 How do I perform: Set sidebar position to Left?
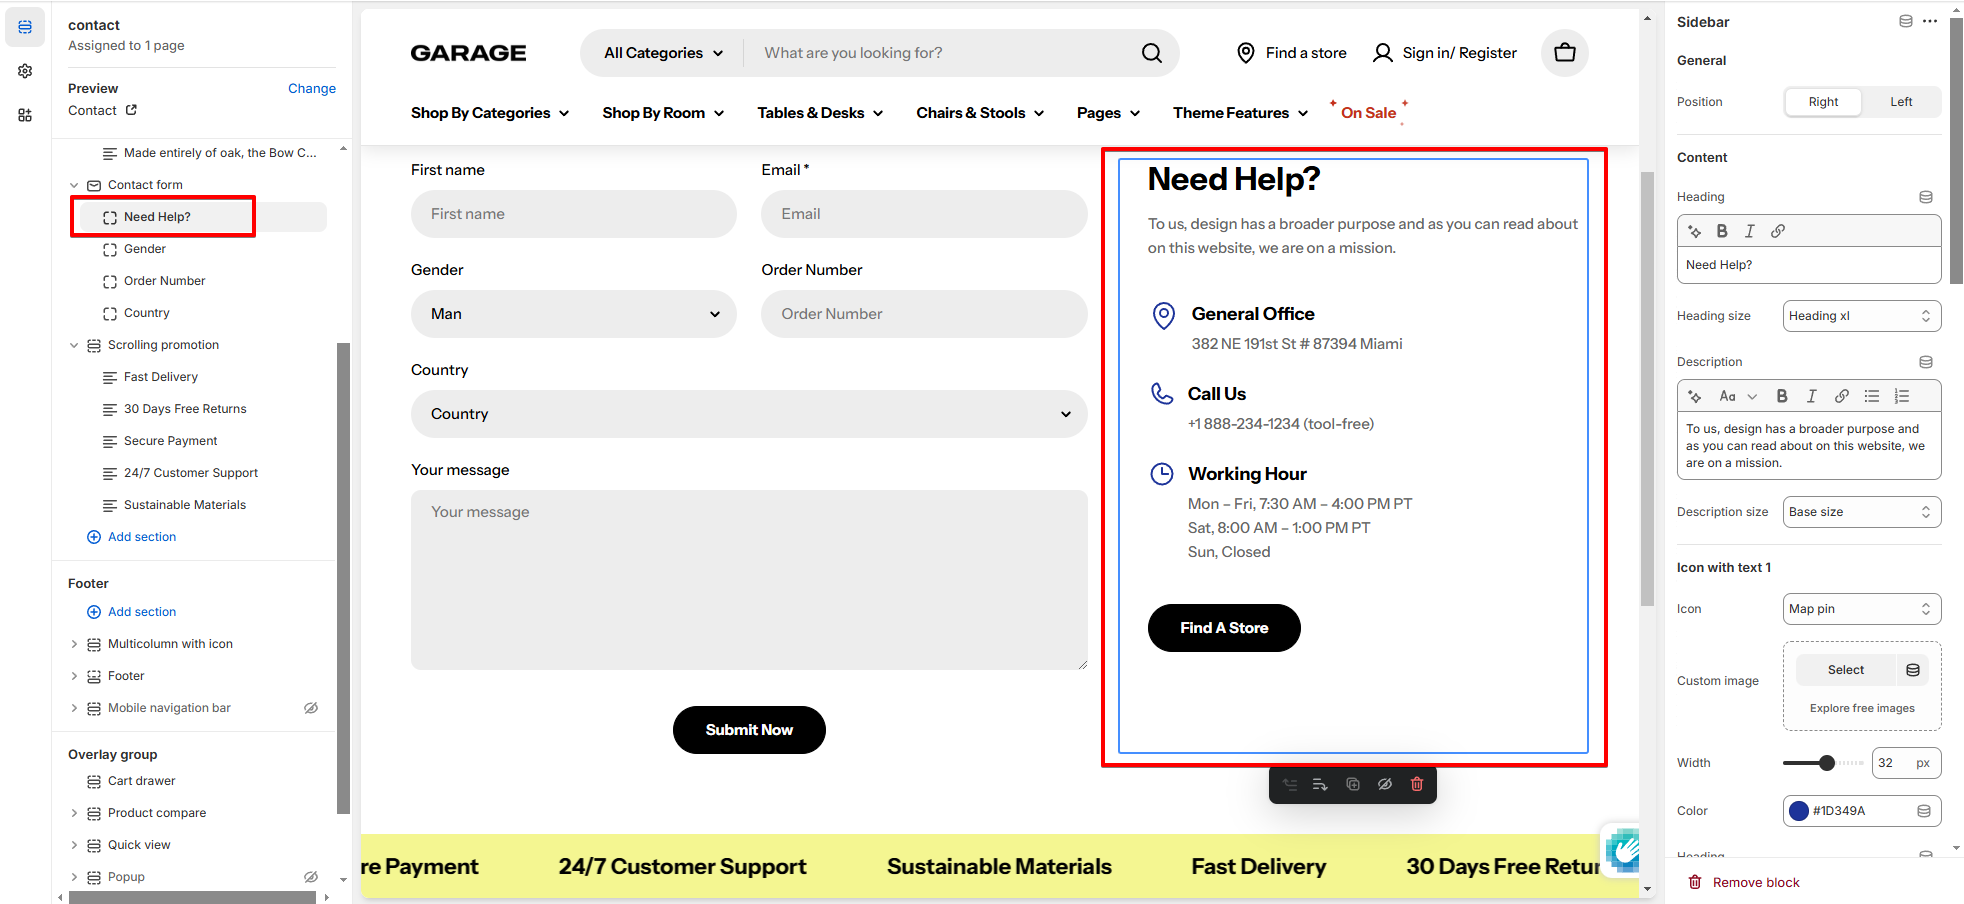click(1901, 102)
